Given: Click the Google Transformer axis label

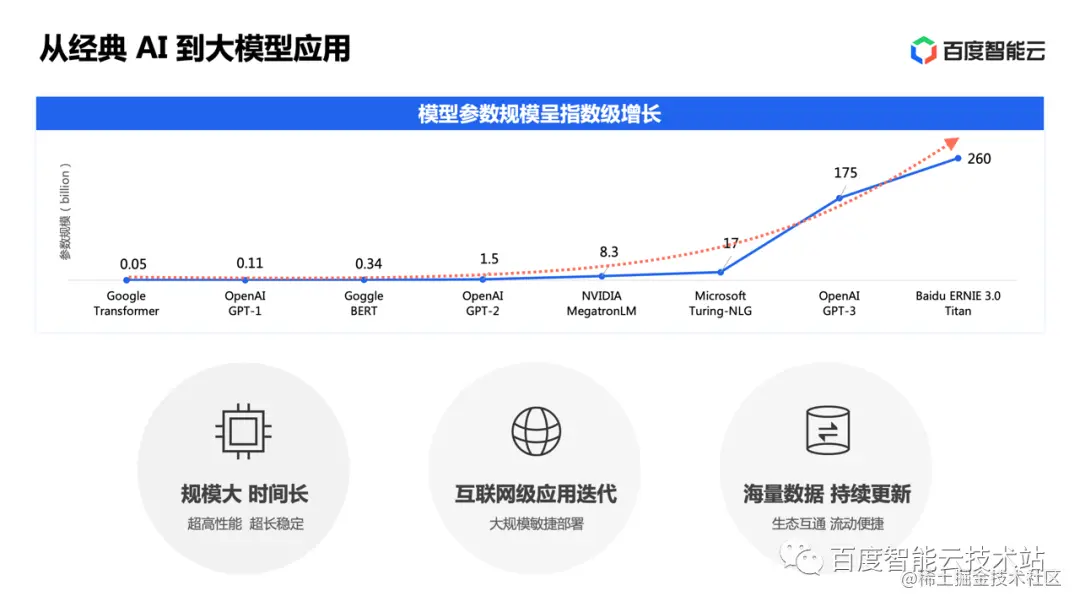Looking at the screenshot, I should point(126,304).
